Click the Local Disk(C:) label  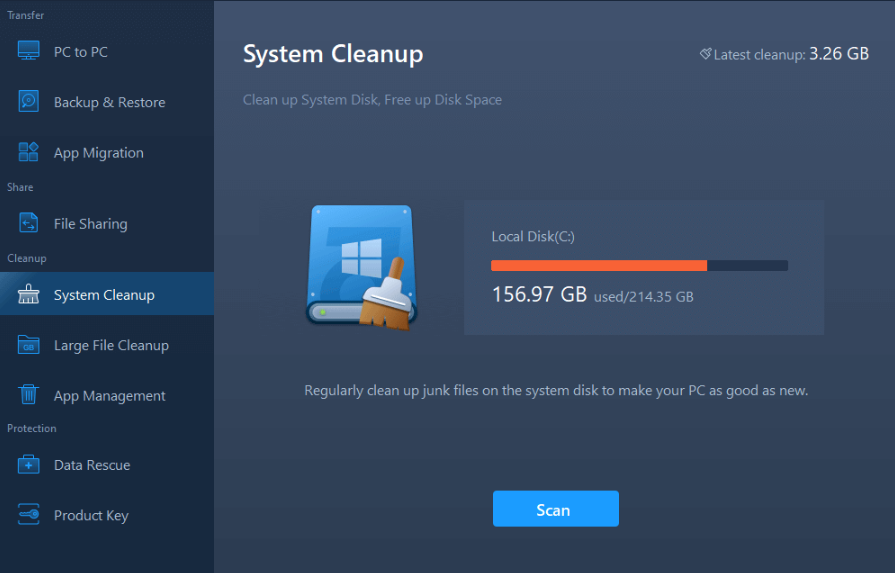point(533,236)
